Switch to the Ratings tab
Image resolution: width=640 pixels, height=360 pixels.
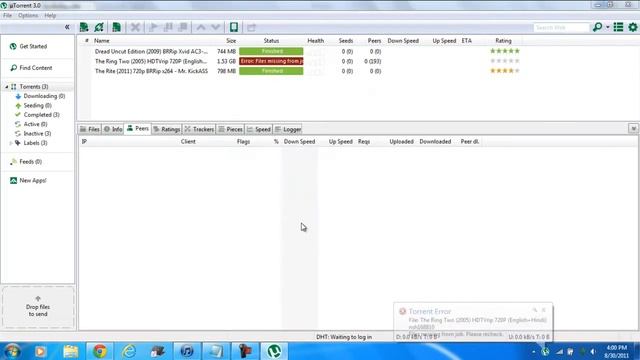[167, 129]
